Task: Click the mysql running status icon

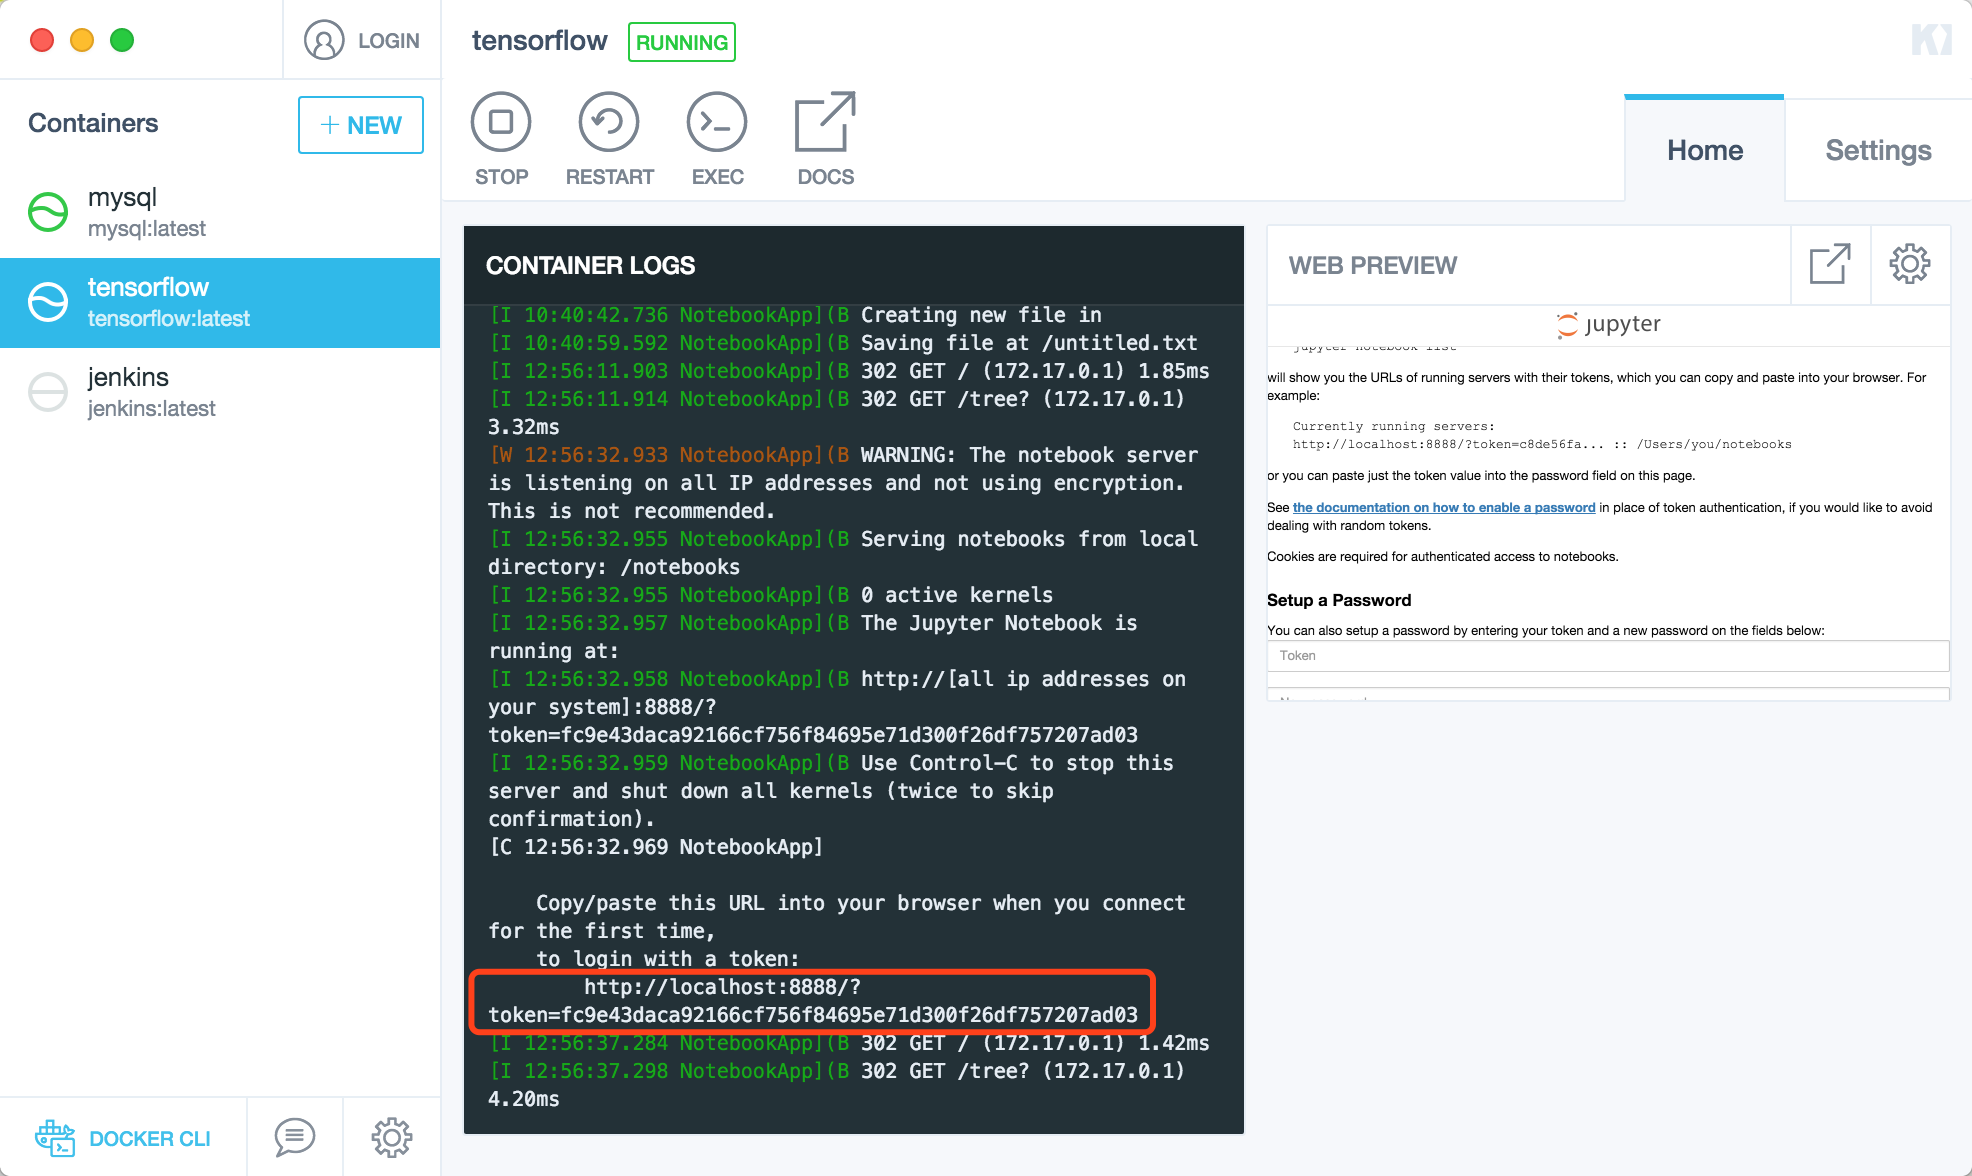Action: (x=48, y=212)
